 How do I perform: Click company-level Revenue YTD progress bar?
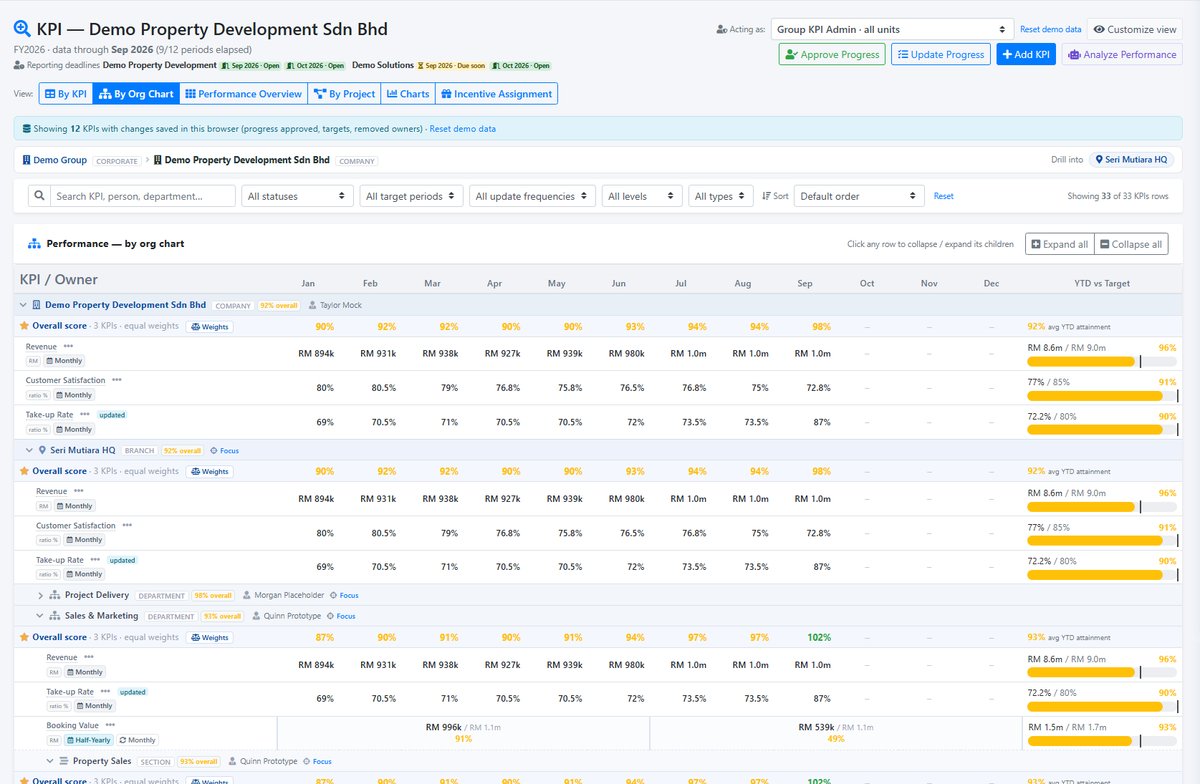(x=1102, y=362)
